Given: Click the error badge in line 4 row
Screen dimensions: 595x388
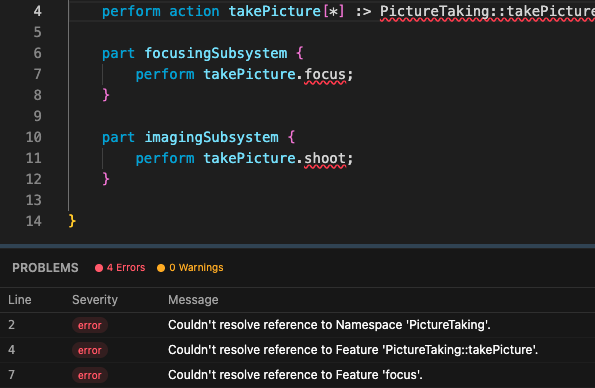Looking at the screenshot, I should coord(90,350).
